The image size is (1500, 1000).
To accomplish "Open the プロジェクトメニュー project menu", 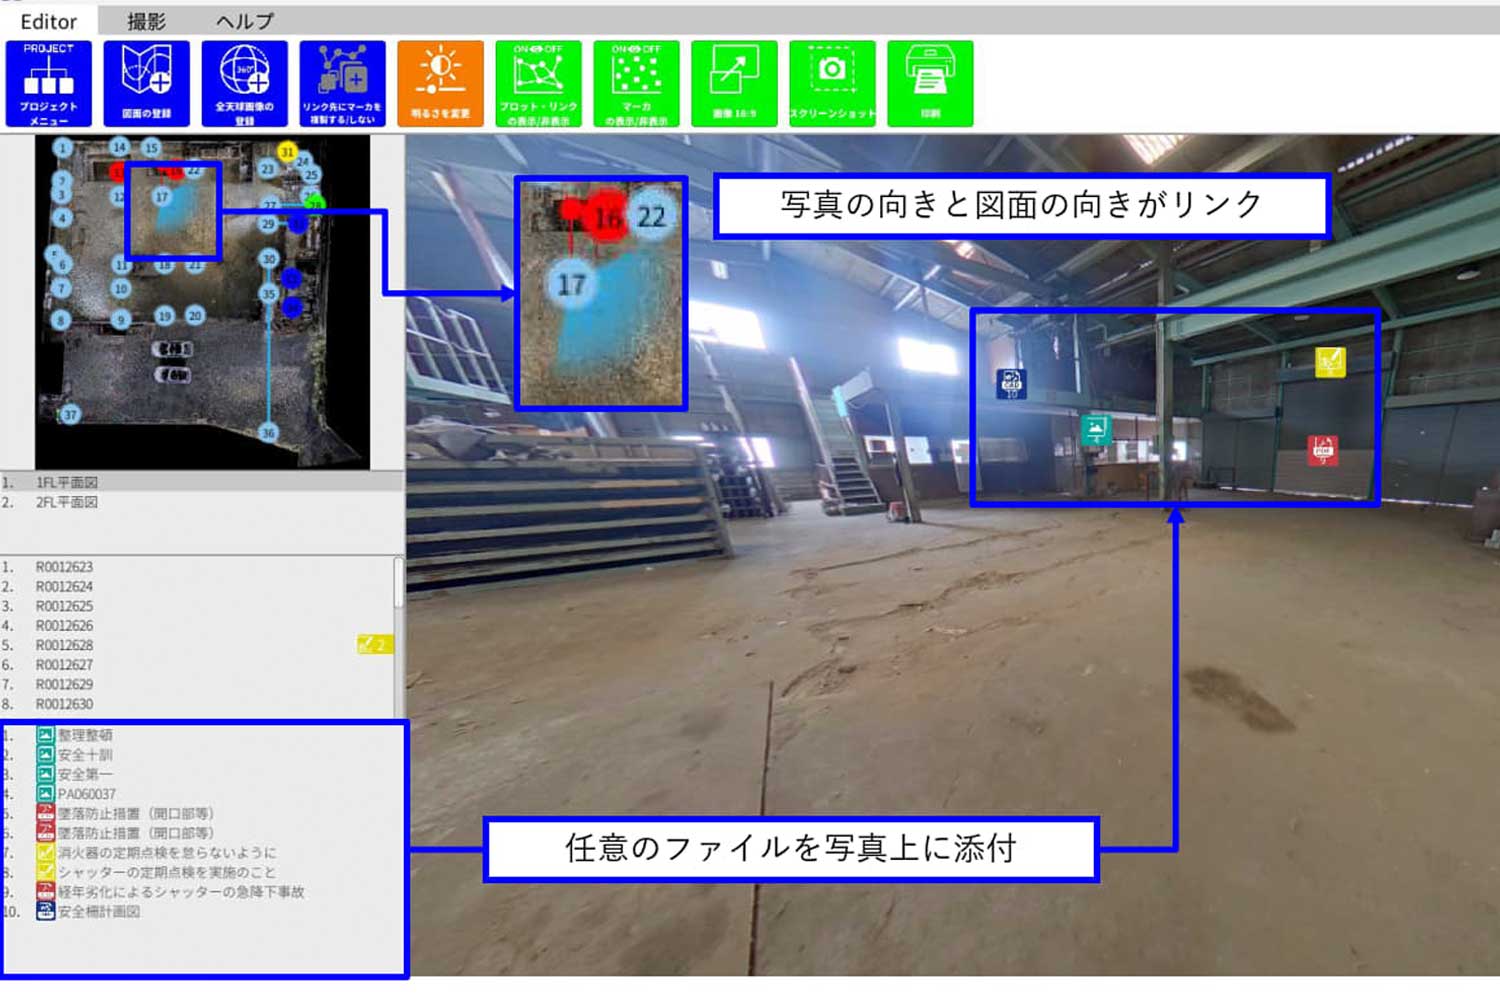I will pos(48,84).
